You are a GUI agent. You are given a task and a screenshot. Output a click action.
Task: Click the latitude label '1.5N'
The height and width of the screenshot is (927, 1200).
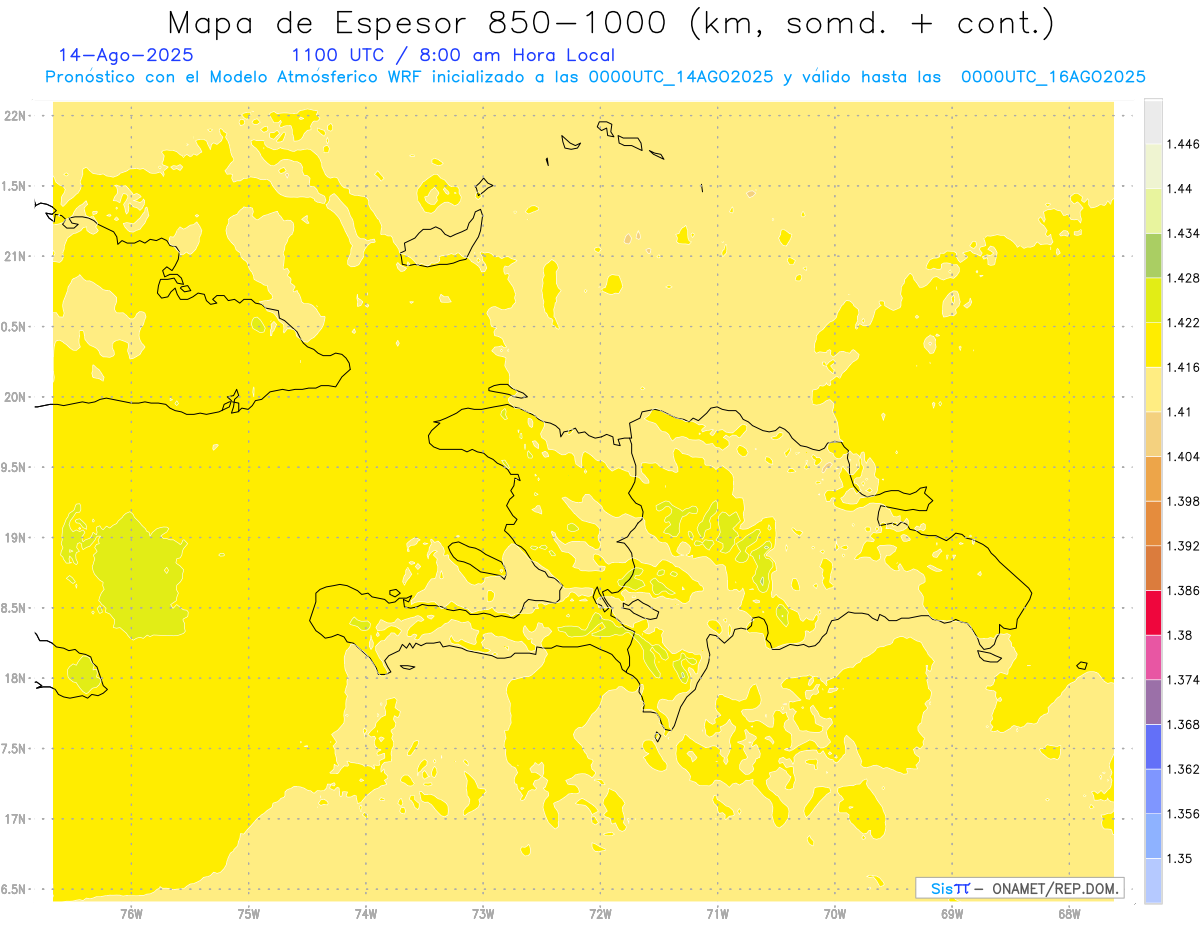coord(15,186)
